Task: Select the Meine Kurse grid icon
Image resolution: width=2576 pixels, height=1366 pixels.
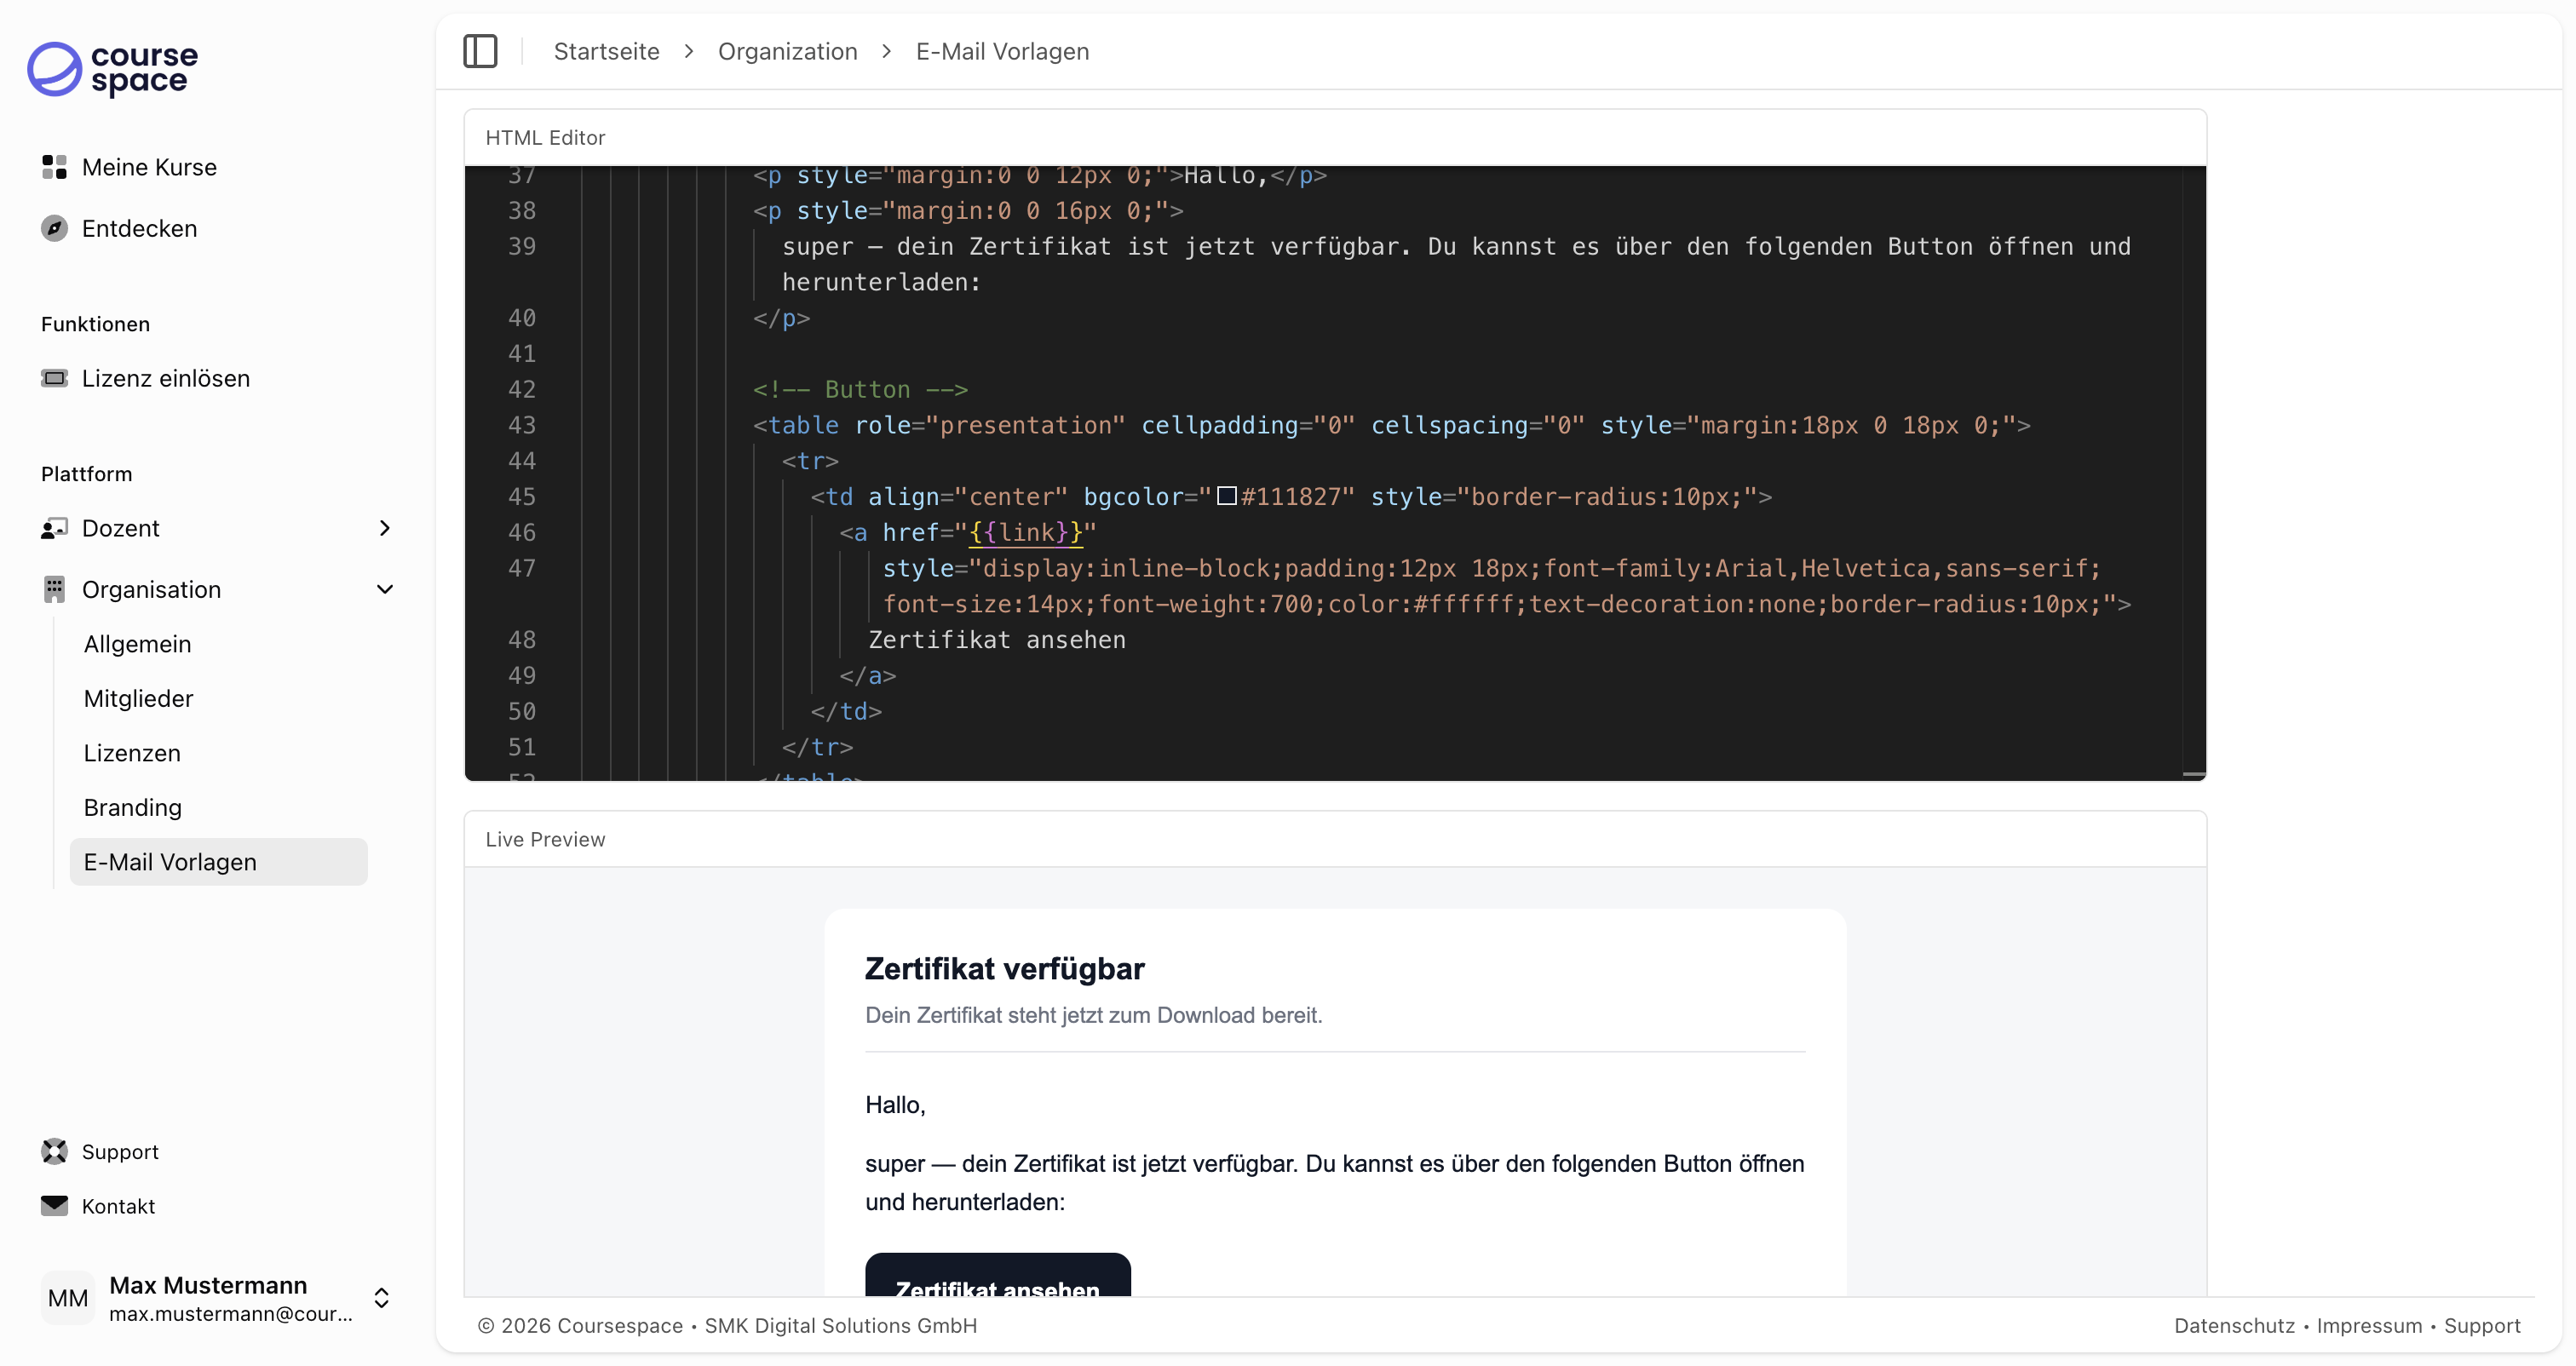Action: click(x=54, y=167)
